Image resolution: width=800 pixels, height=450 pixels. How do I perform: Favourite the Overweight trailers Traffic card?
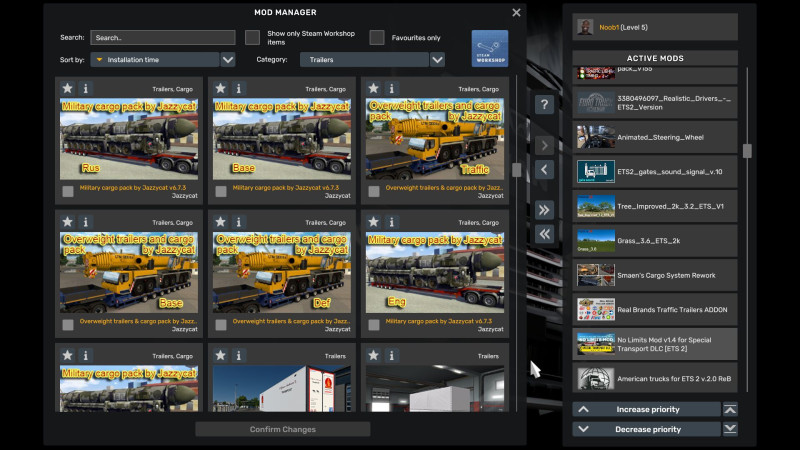[373, 88]
